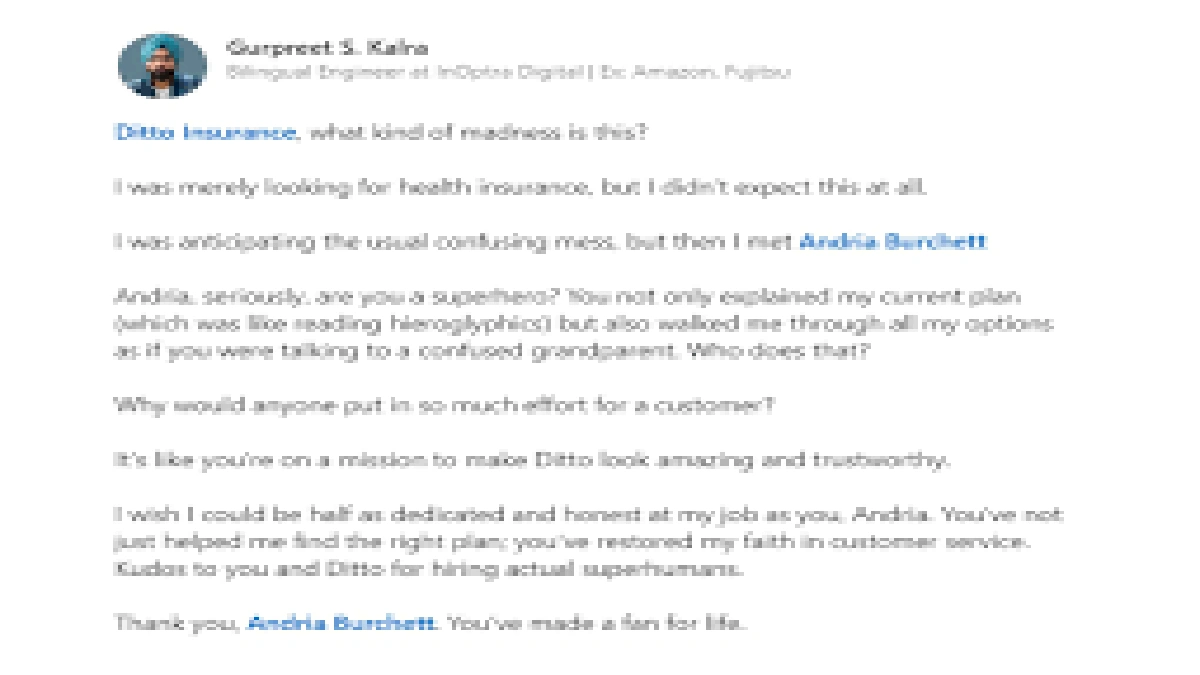Click Gurpreet S. Kalra's profile photo
The width and height of the screenshot is (1200, 675).
pyautogui.click(x=162, y=65)
